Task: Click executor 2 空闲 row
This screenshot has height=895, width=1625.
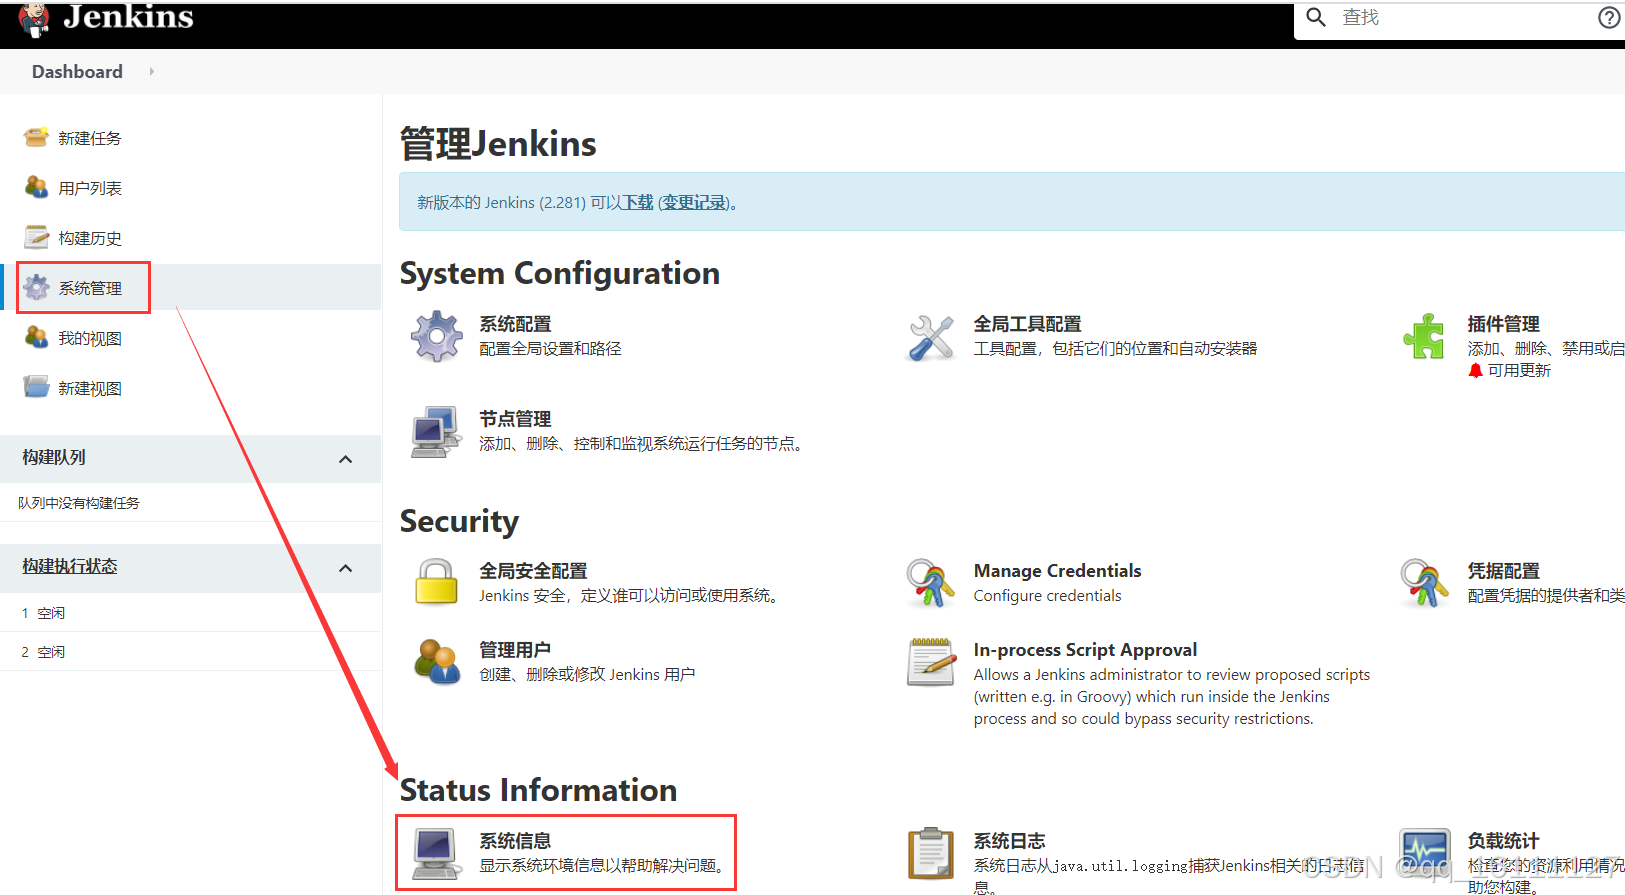Action: (190, 652)
